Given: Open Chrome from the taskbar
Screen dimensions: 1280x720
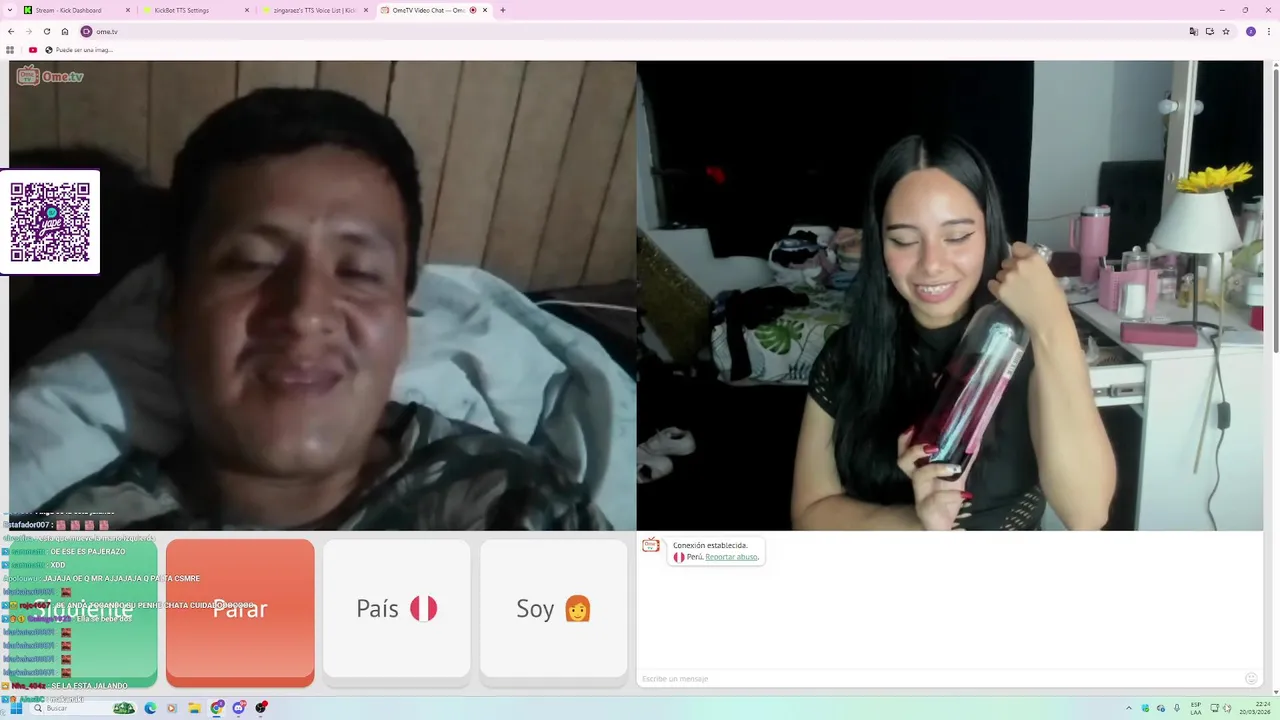Looking at the screenshot, I should coord(217,708).
